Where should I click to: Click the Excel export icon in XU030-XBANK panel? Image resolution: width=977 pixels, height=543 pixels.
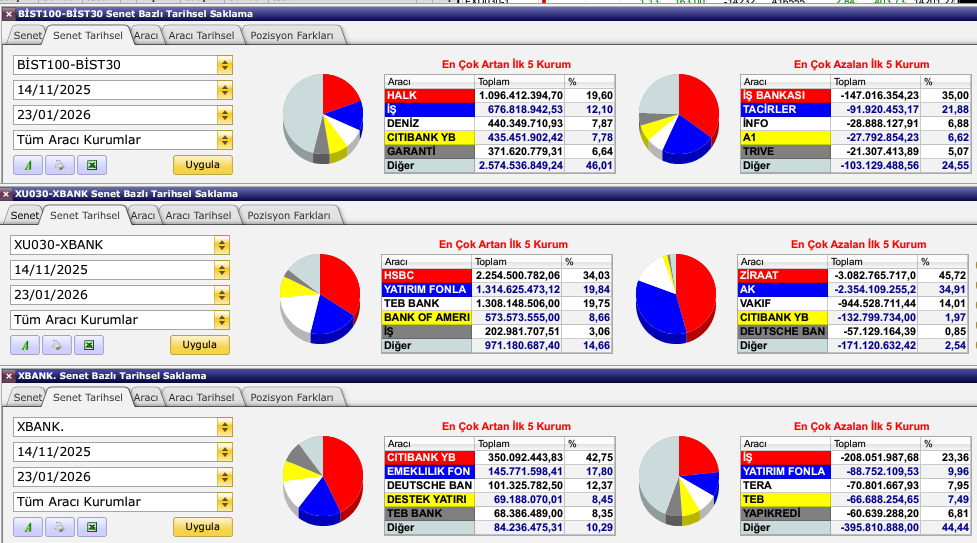(88, 345)
